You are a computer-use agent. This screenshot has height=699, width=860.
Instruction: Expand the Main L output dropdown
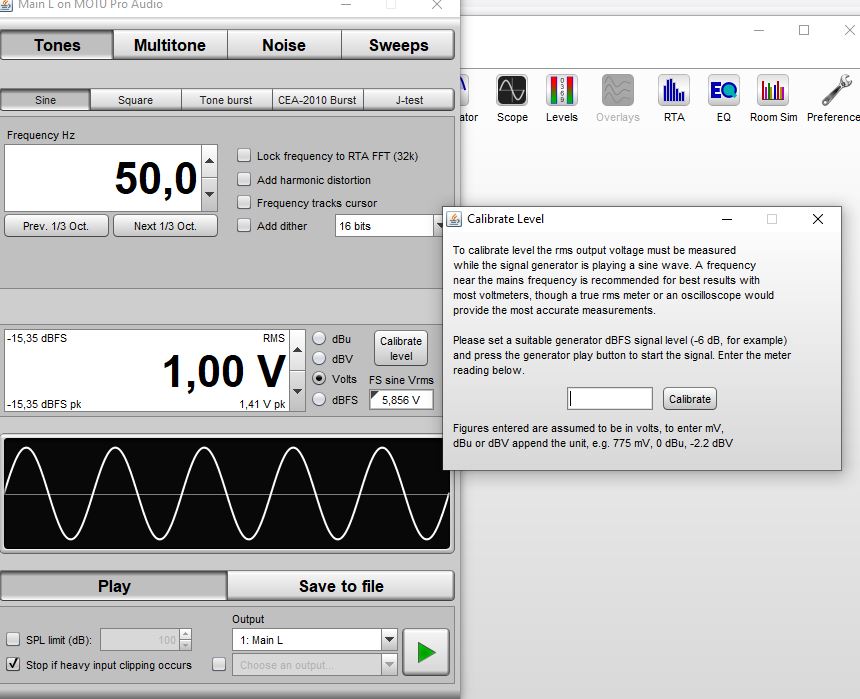pos(314,640)
